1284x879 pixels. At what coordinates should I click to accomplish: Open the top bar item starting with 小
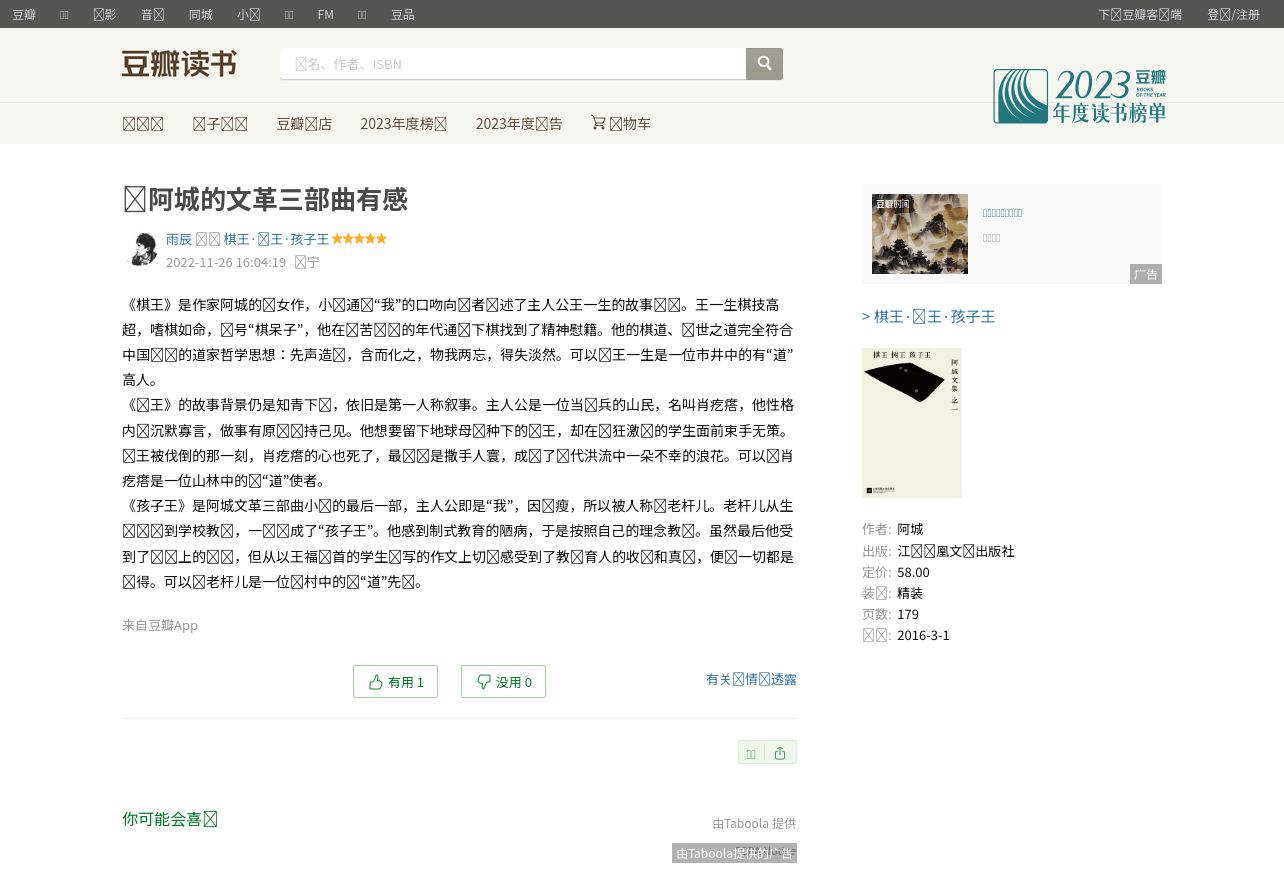[x=249, y=14]
